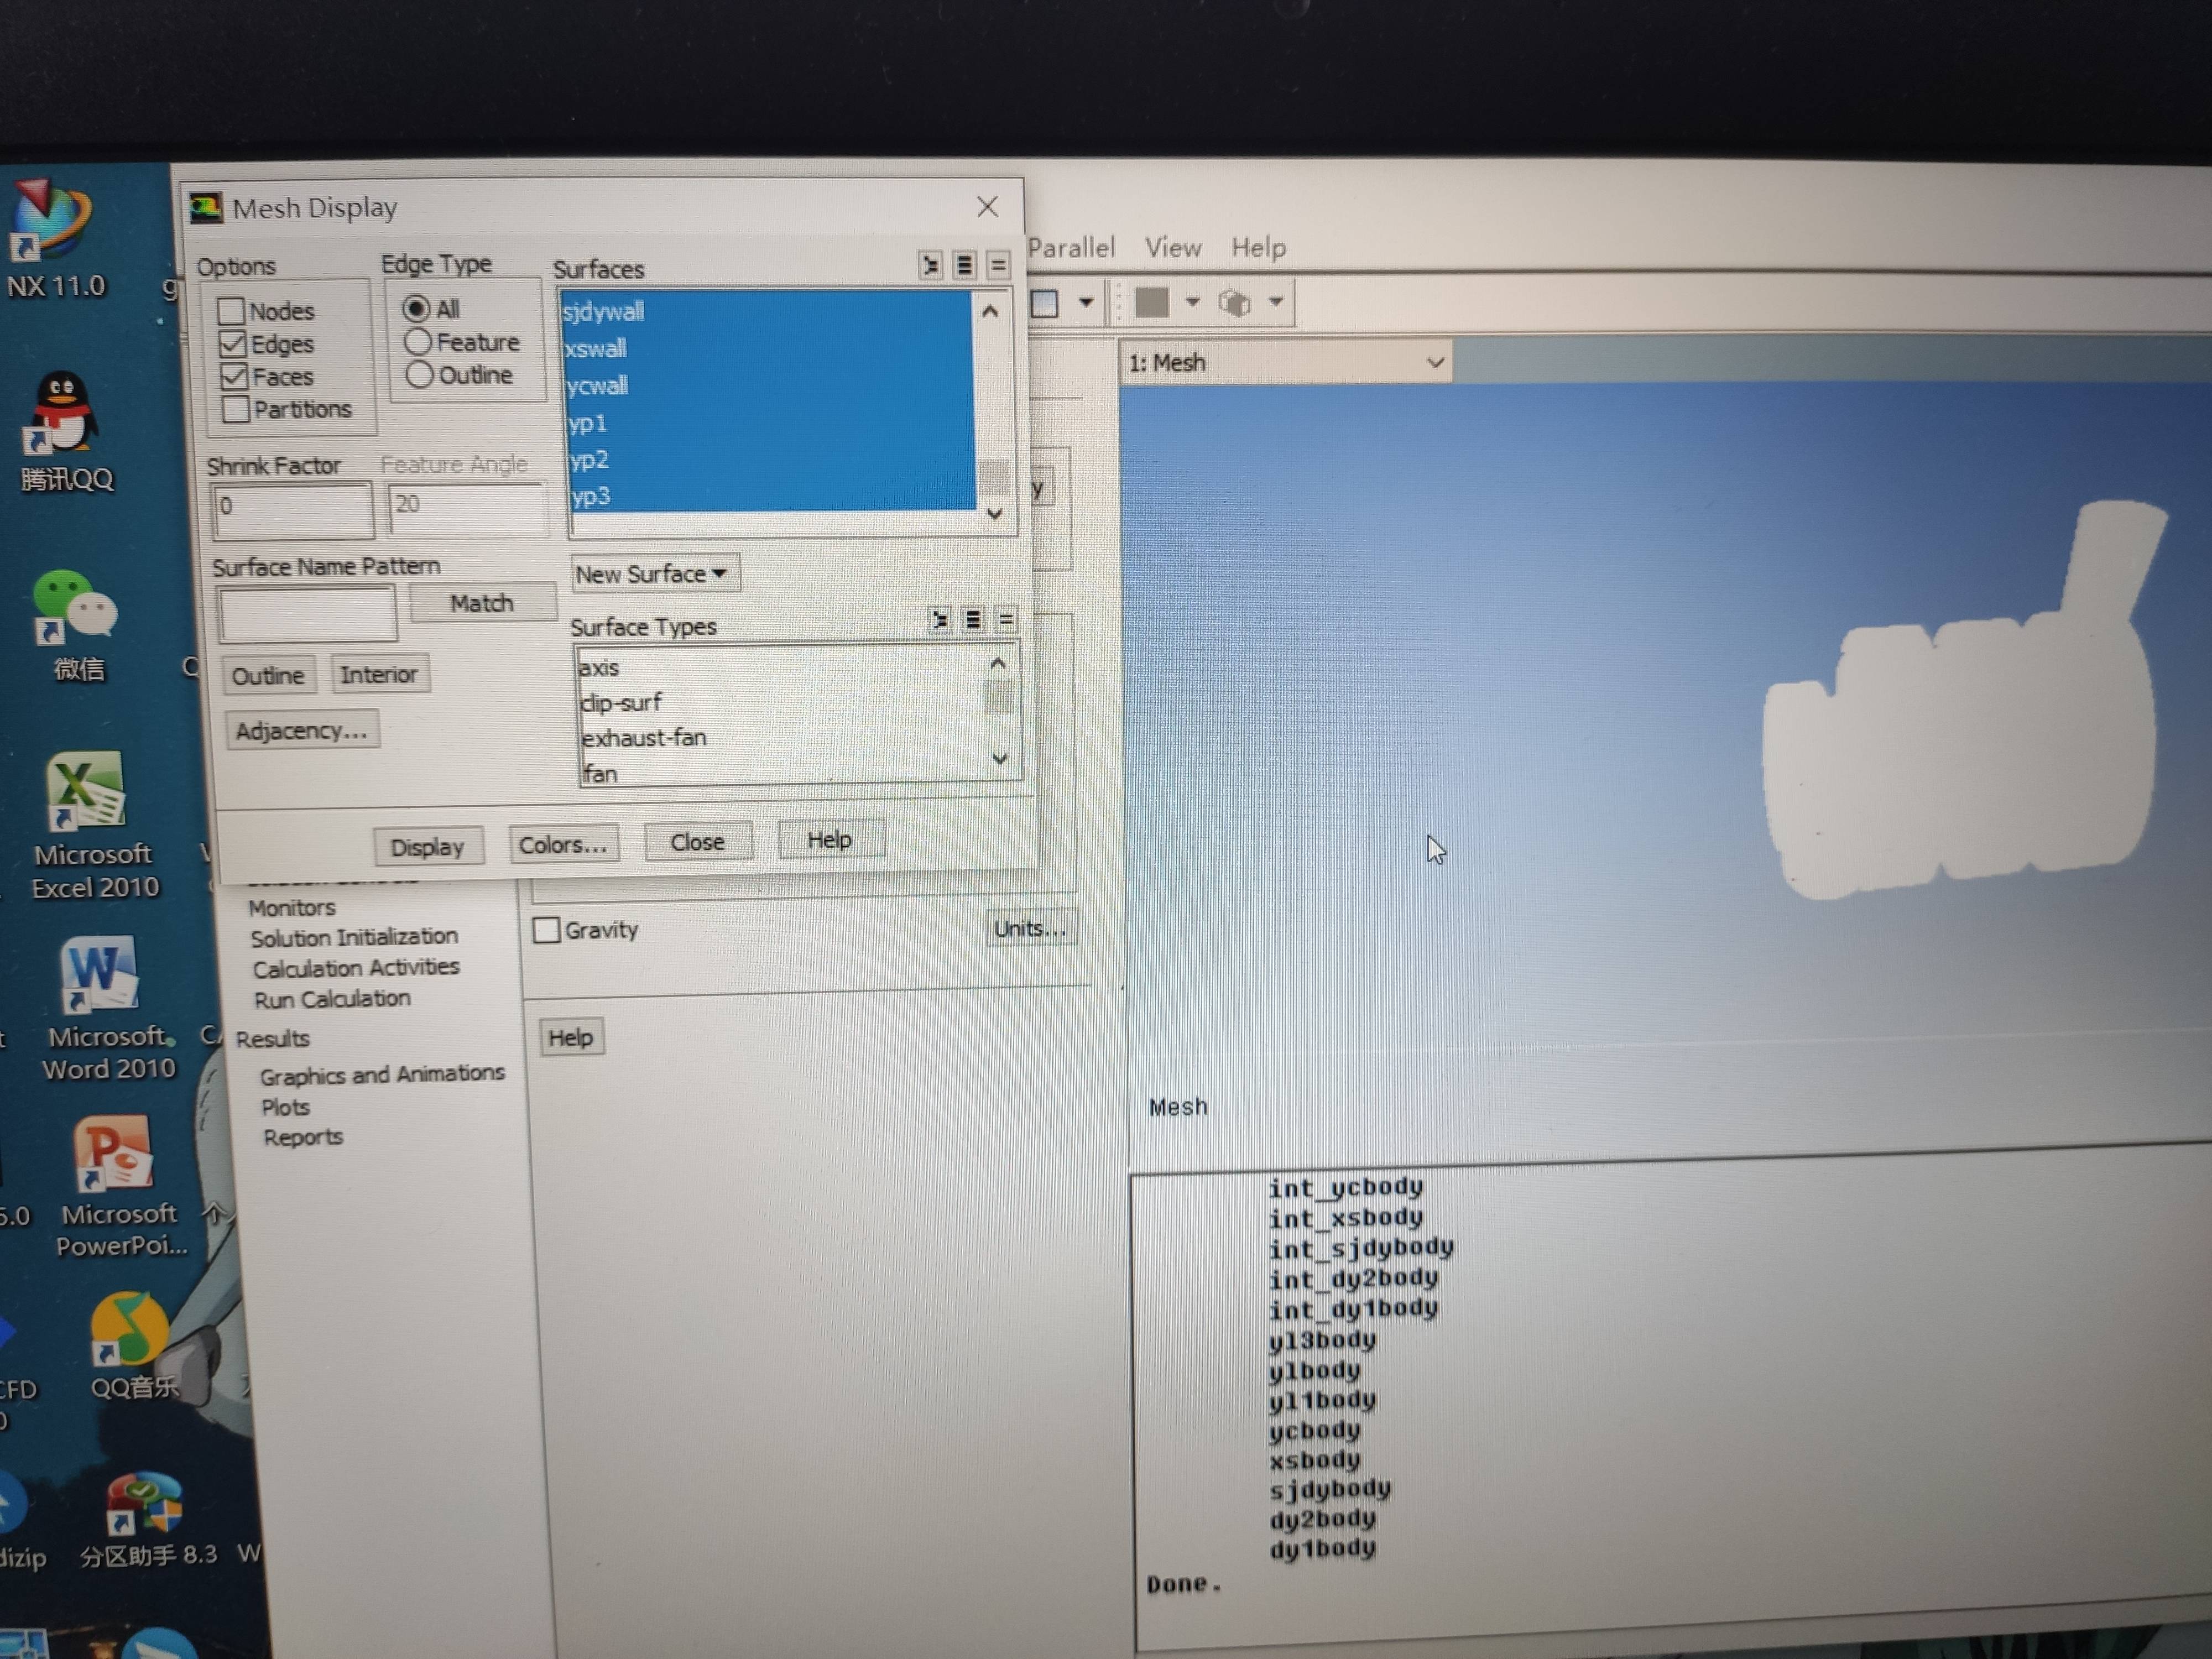Viewport: 2212px width, 1659px height.
Task: Toggle the Nodes checkbox
Action: click(x=231, y=311)
